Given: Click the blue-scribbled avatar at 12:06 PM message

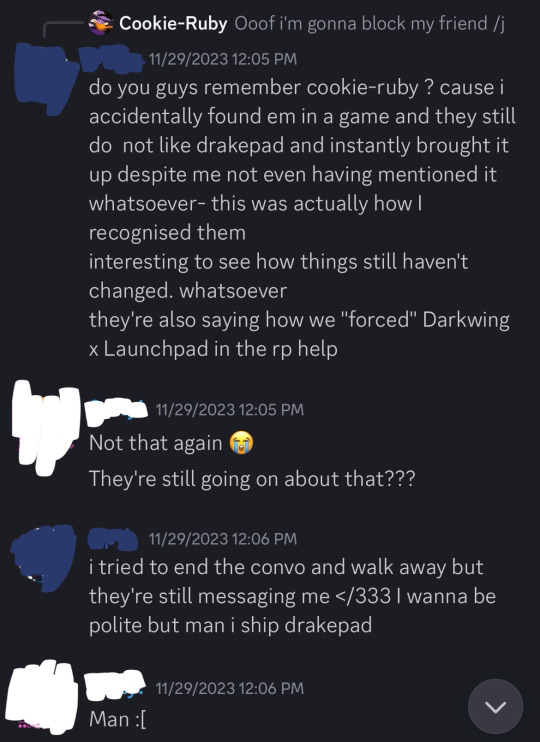Looking at the screenshot, I should click(44, 558).
